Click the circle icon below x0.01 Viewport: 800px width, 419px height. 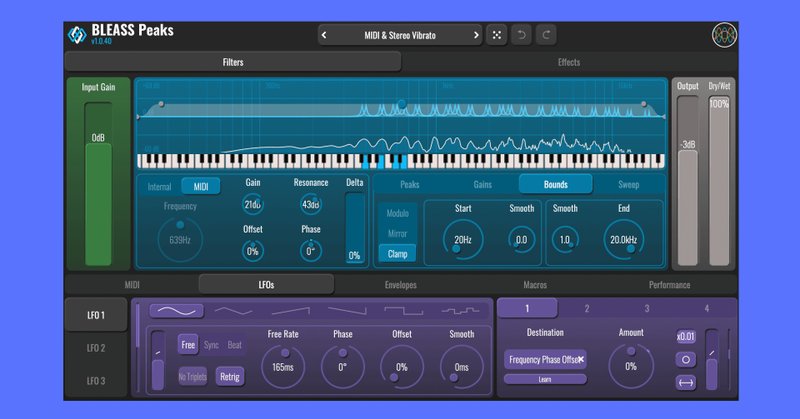tap(686, 359)
